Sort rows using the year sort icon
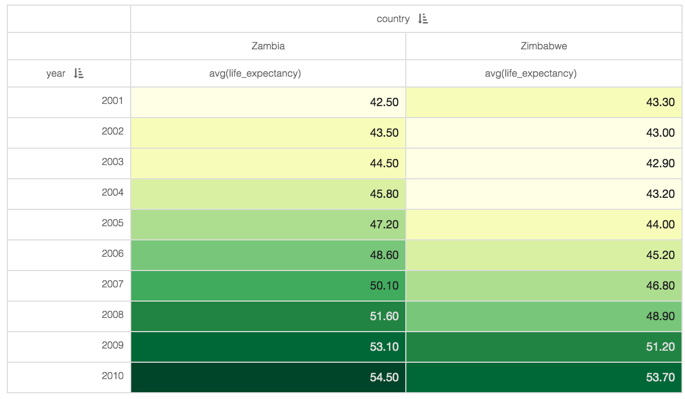The height and width of the screenshot is (399, 685). [79, 73]
